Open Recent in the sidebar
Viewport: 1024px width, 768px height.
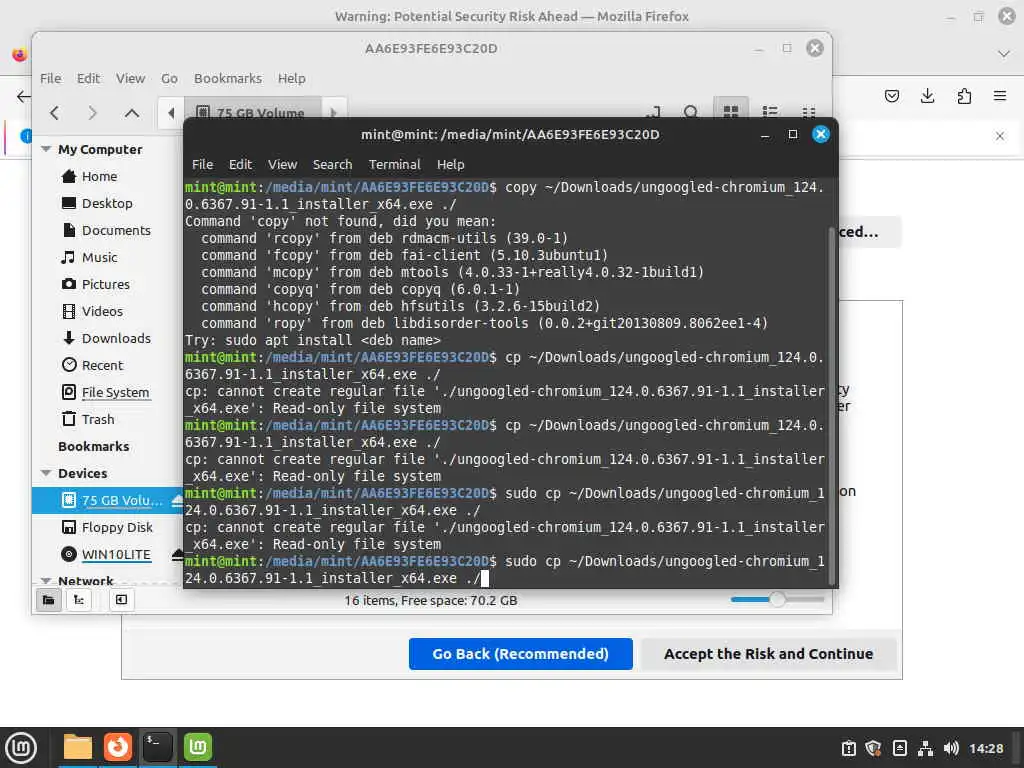(x=102, y=365)
